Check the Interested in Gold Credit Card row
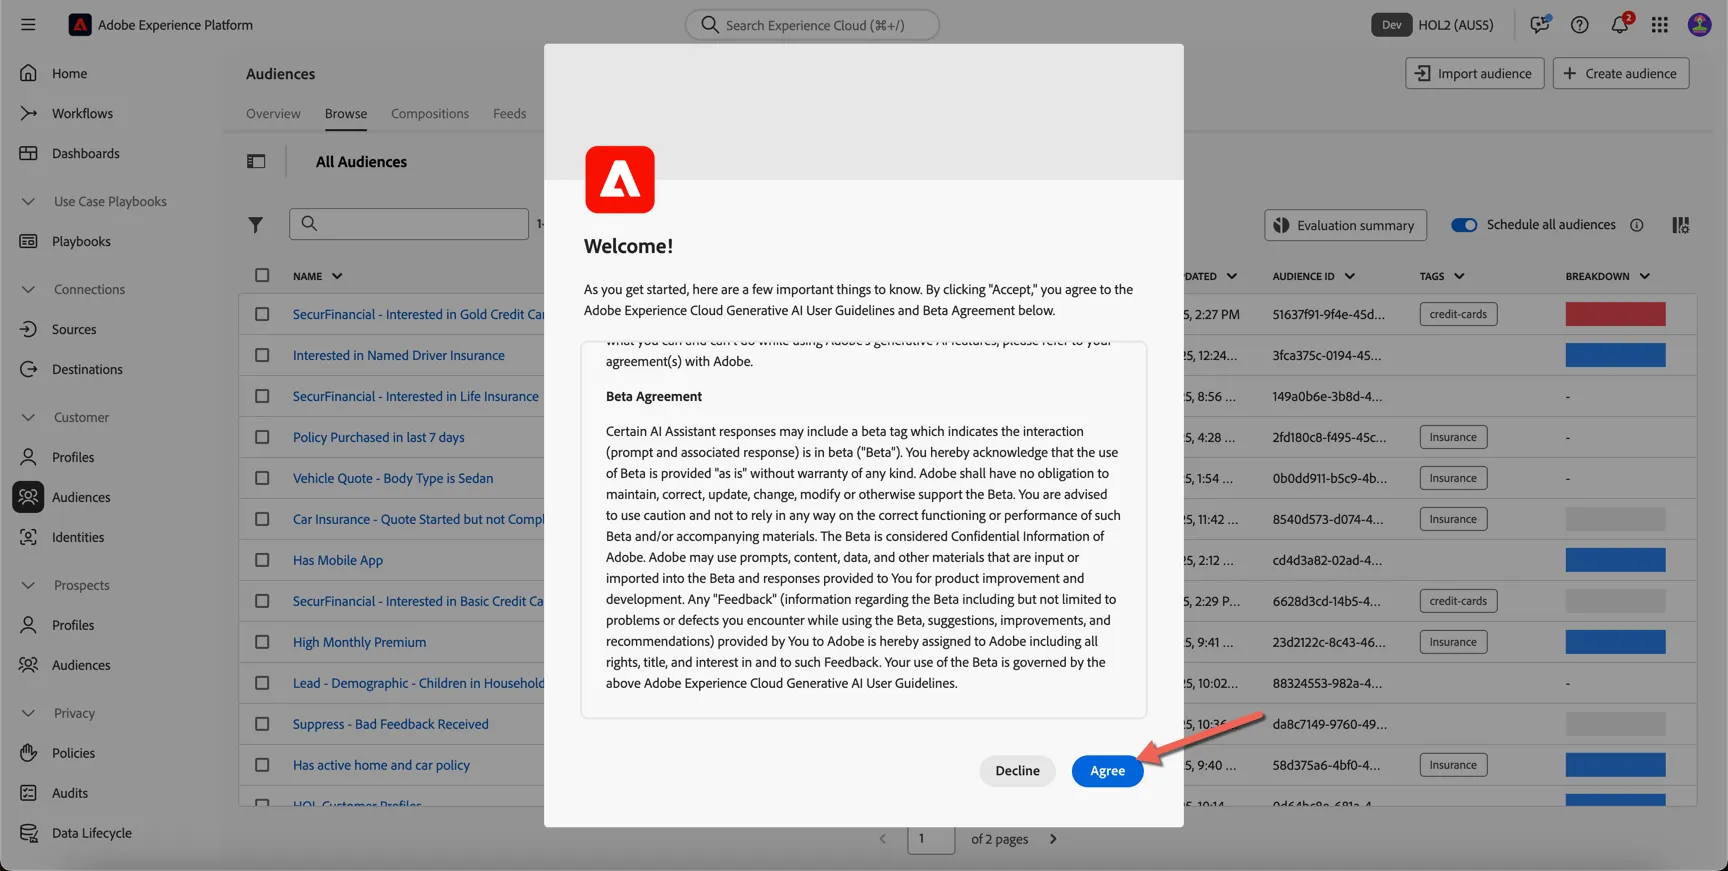1728x871 pixels. pyautogui.click(x=262, y=314)
